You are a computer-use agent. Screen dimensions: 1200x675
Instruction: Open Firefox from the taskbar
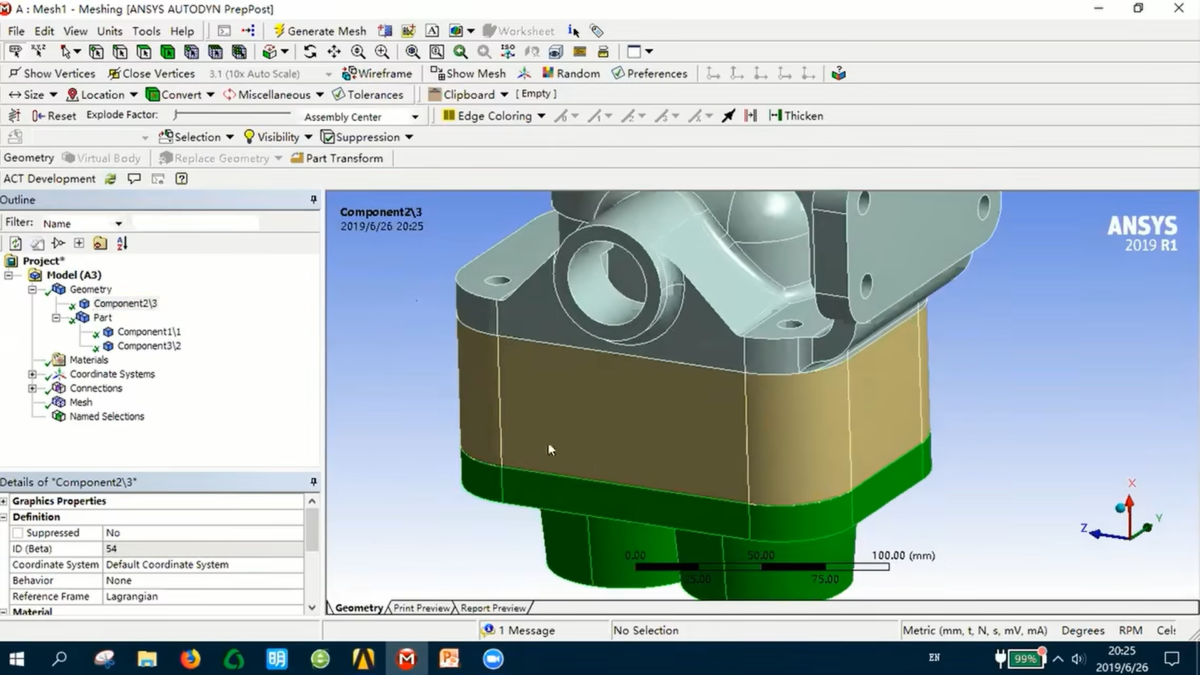[190, 658]
